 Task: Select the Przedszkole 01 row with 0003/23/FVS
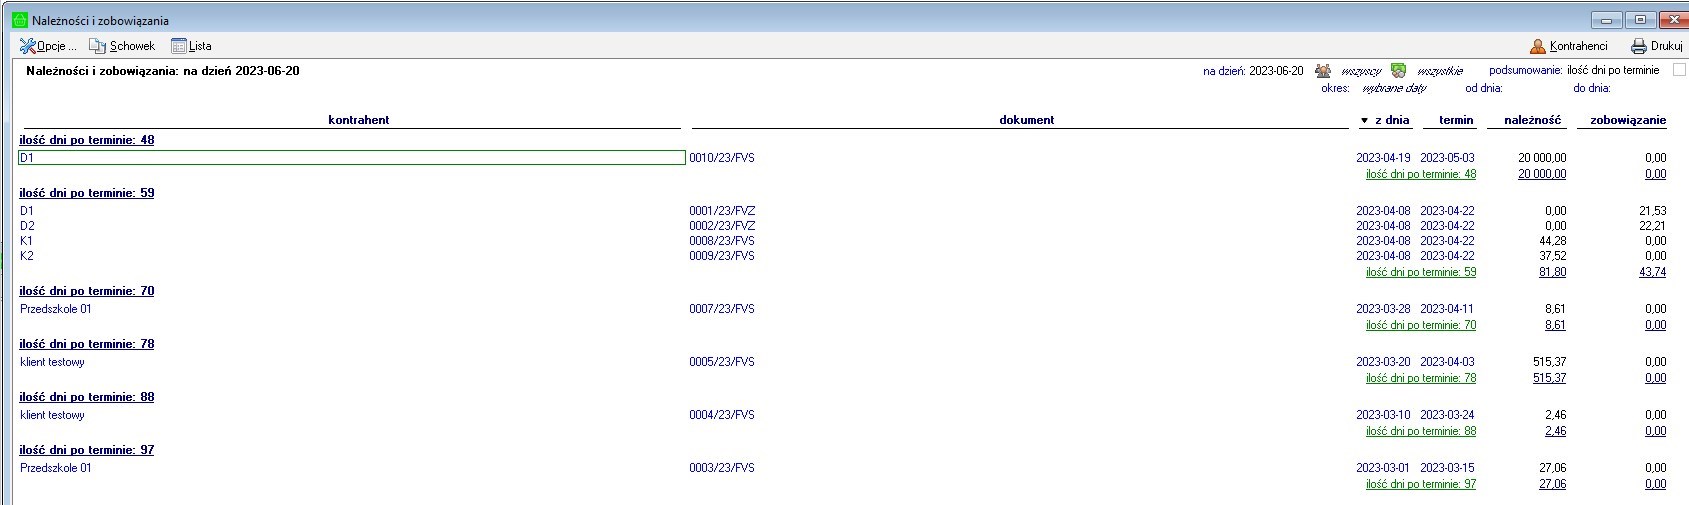click(x=56, y=468)
